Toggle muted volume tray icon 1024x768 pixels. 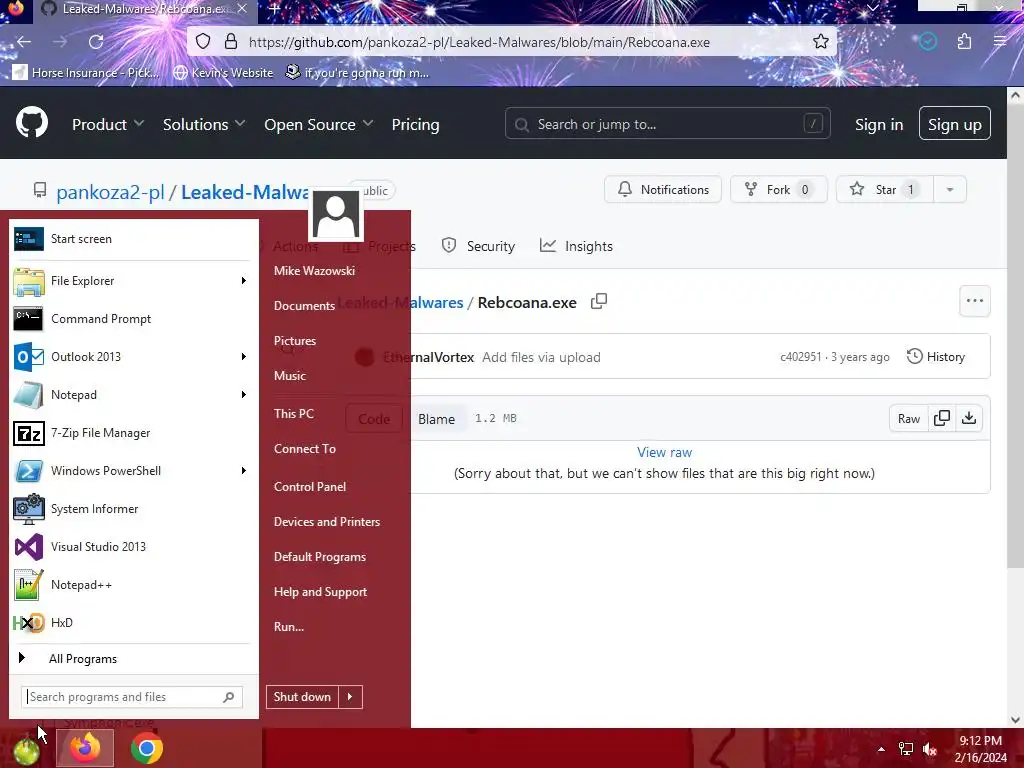[x=929, y=749]
